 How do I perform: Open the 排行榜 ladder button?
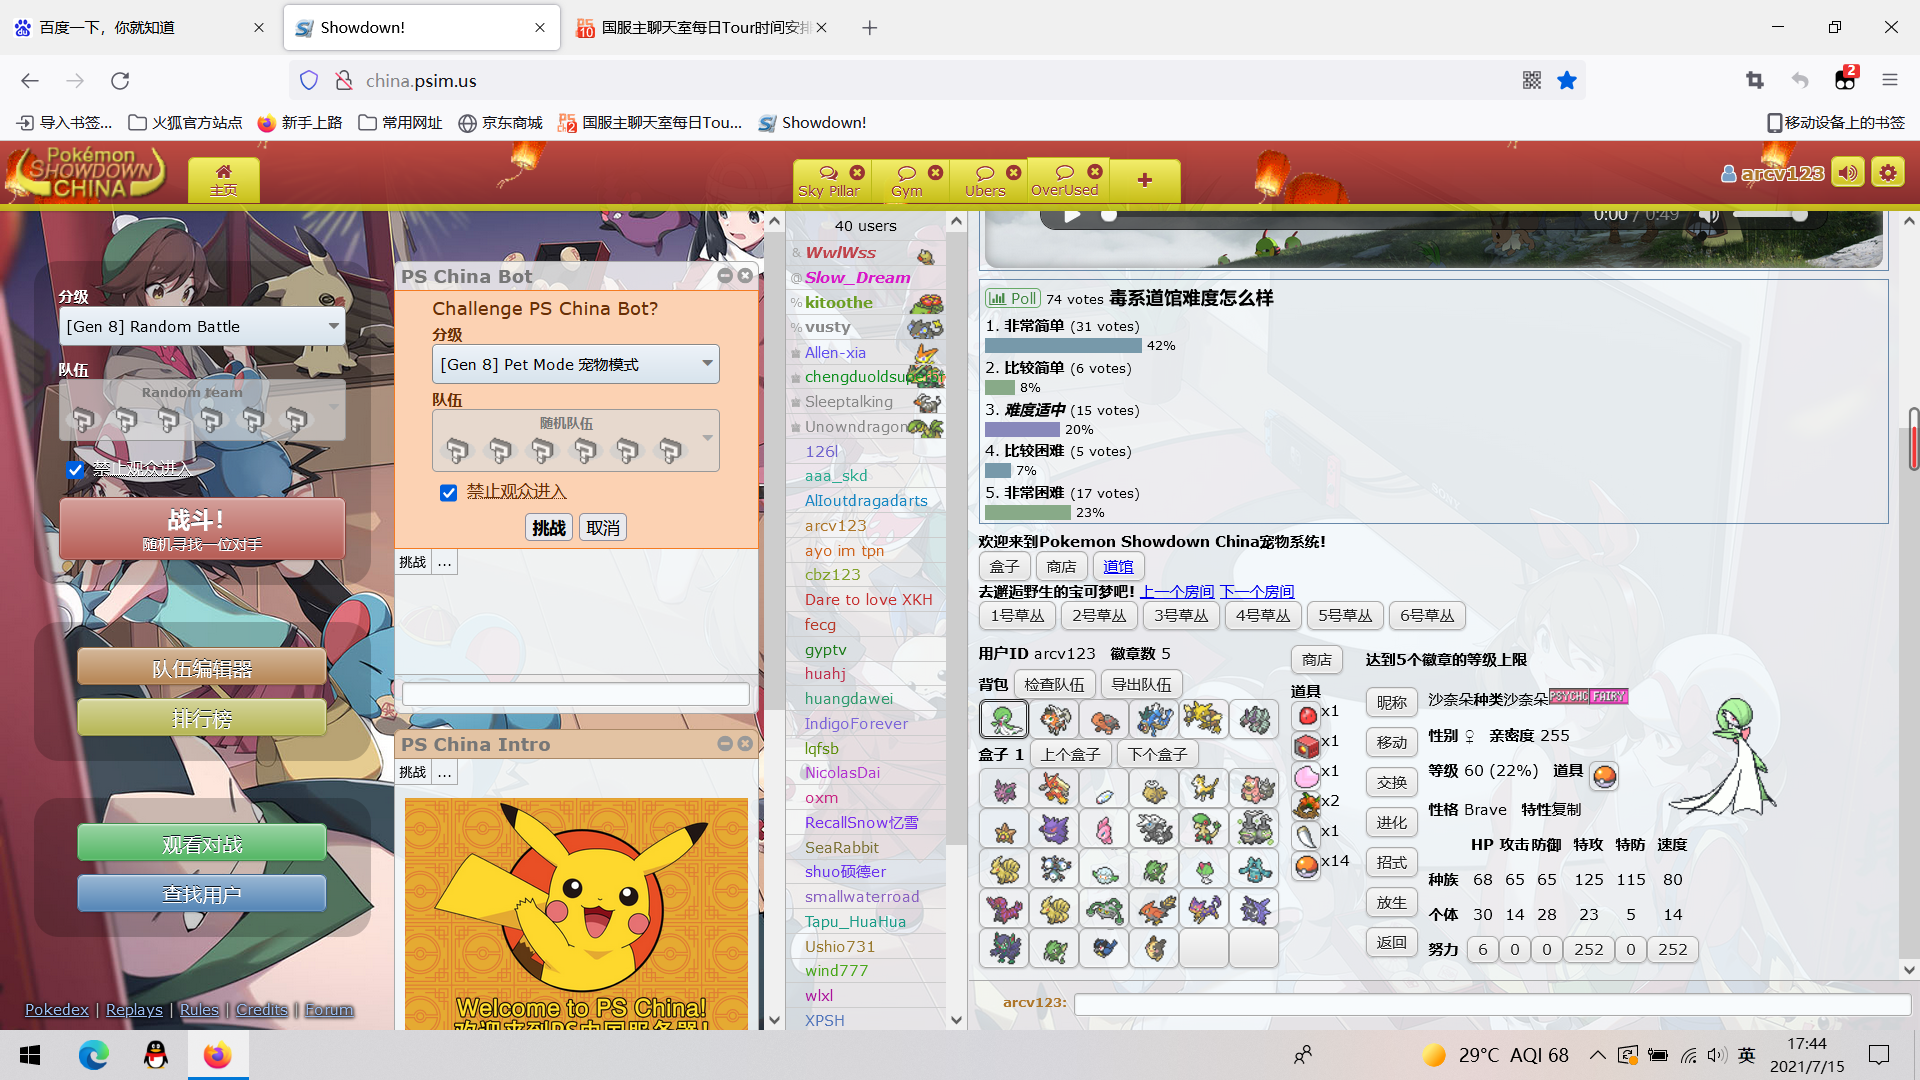coord(202,718)
